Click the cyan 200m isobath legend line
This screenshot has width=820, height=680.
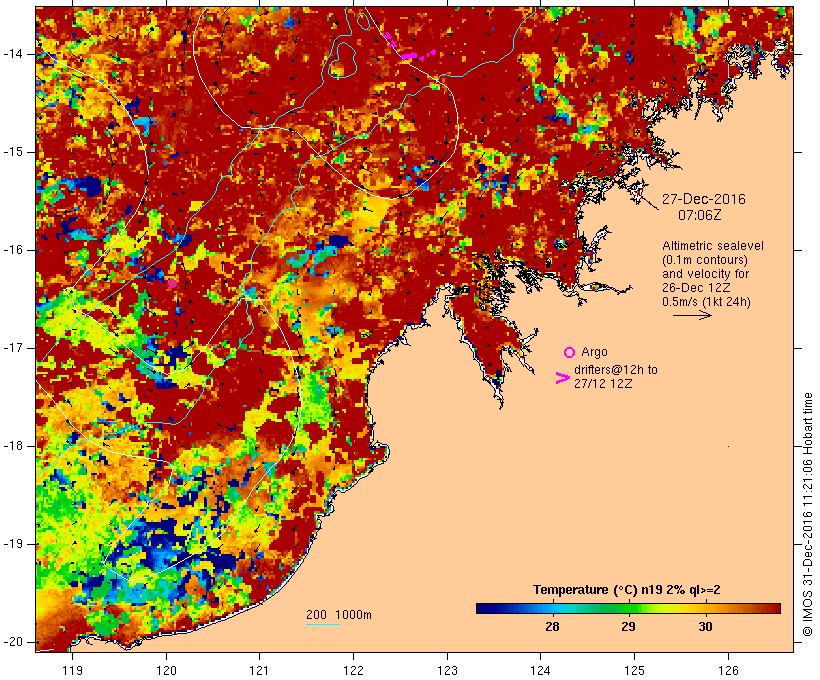tap(323, 625)
